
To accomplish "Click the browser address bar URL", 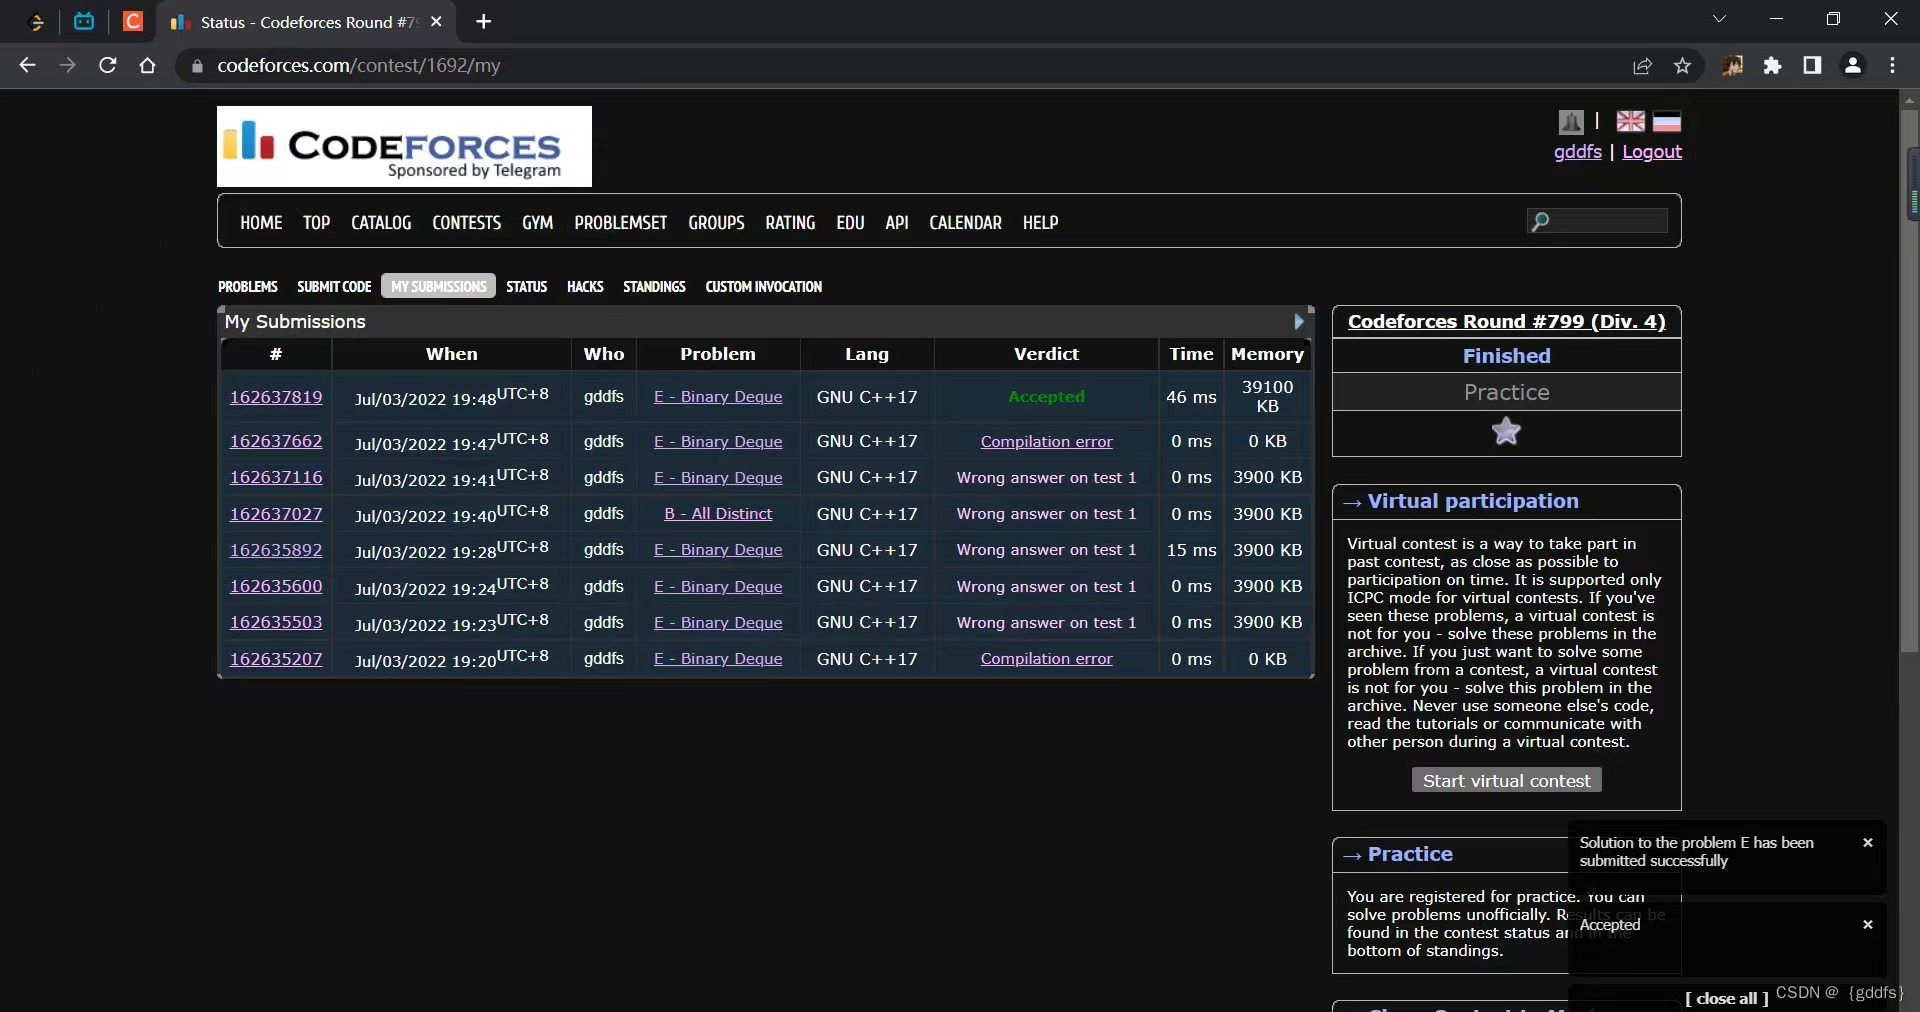I will pyautogui.click(x=359, y=65).
